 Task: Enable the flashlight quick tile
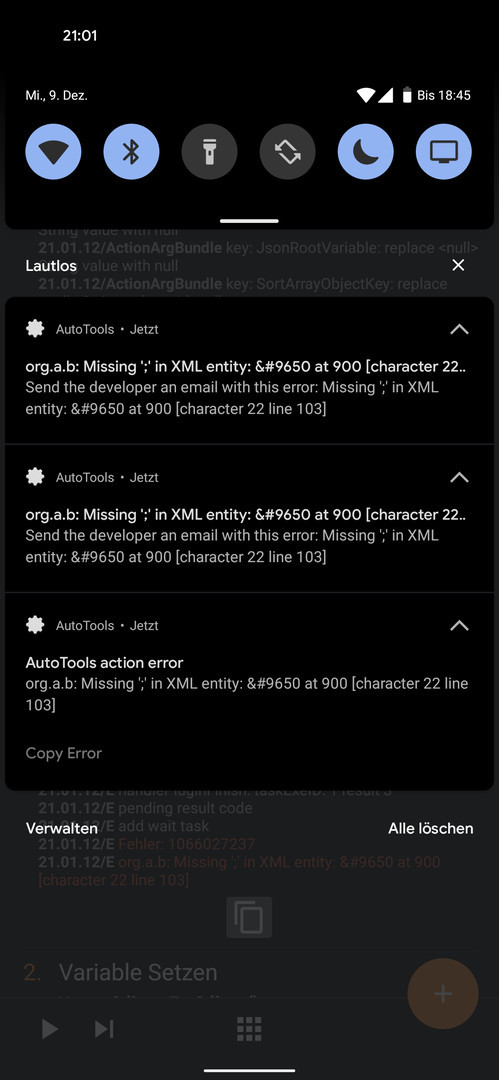point(210,152)
